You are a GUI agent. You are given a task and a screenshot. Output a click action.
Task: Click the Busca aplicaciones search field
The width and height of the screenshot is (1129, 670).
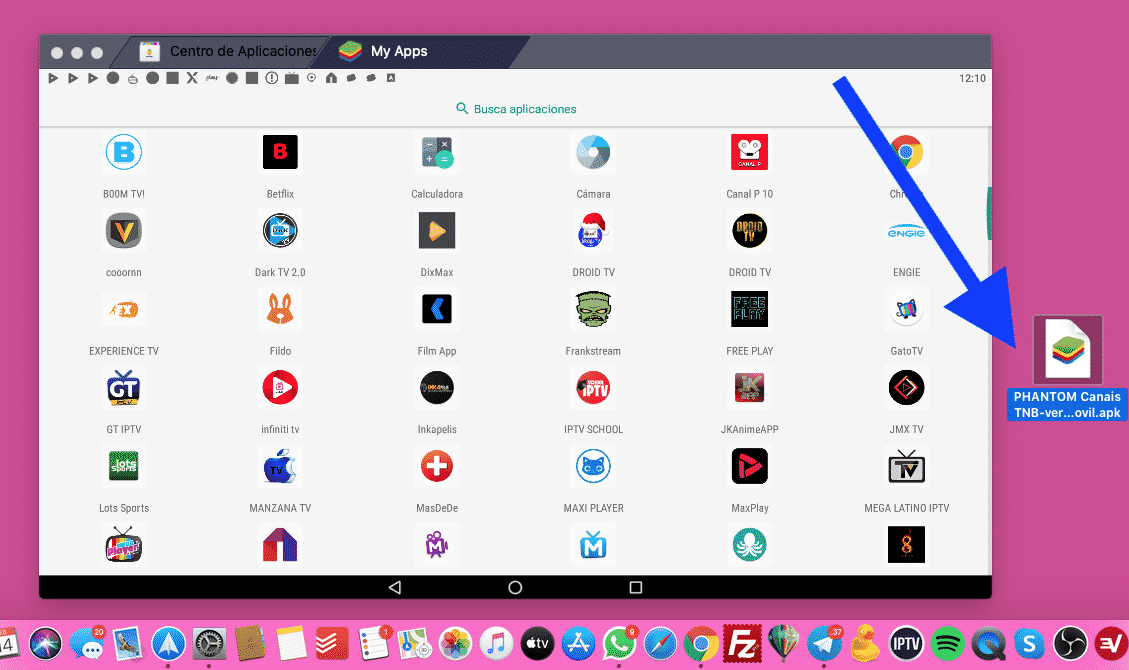(x=516, y=108)
